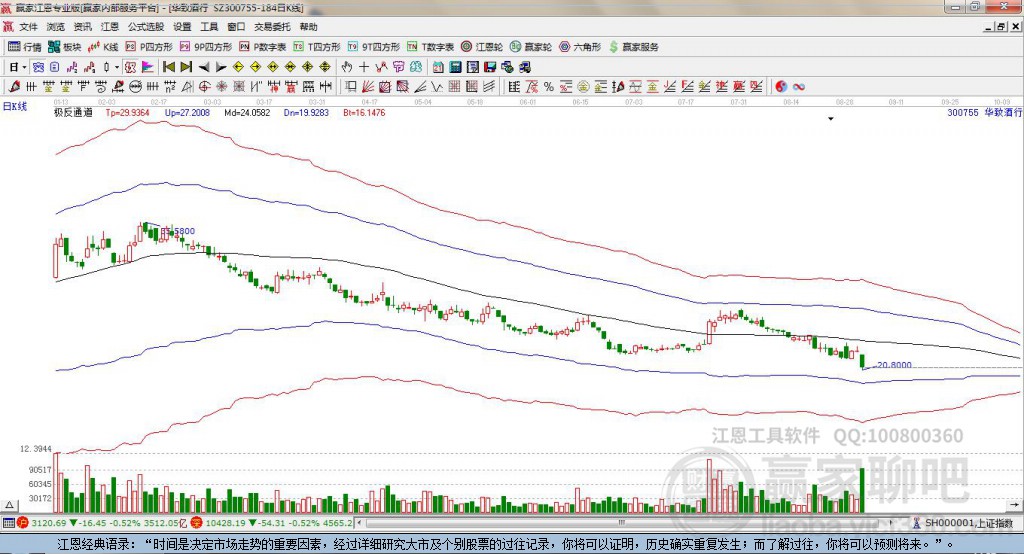Click the 极反通道 indicator name
The width and height of the screenshot is (1024, 554).
point(73,112)
